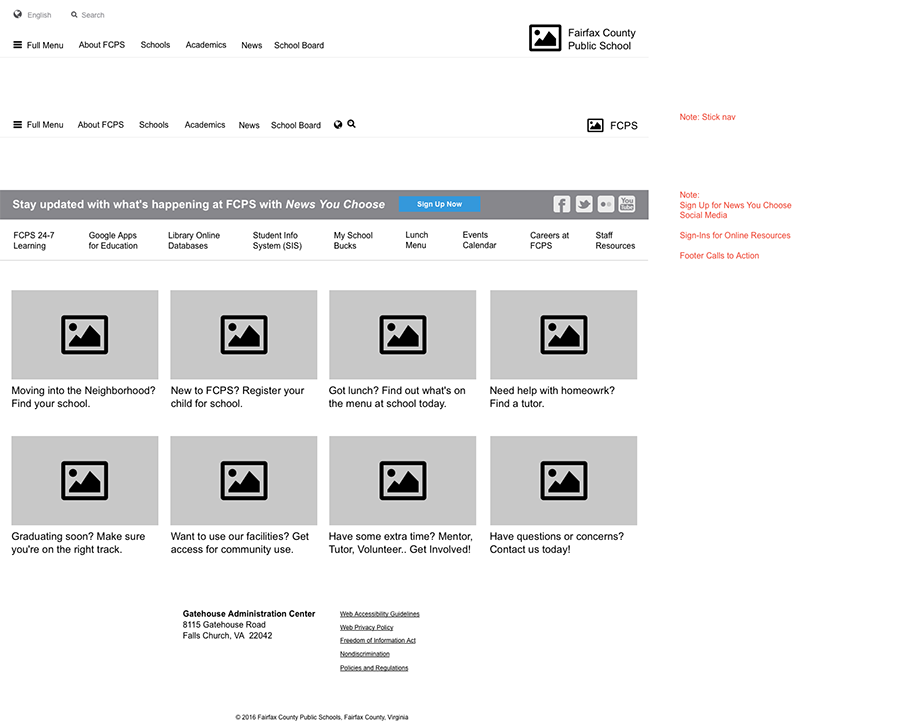This screenshot has height=721, width=900.
Task: Open Lunch Menu link
Action: pyautogui.click(x=417, y=240)
